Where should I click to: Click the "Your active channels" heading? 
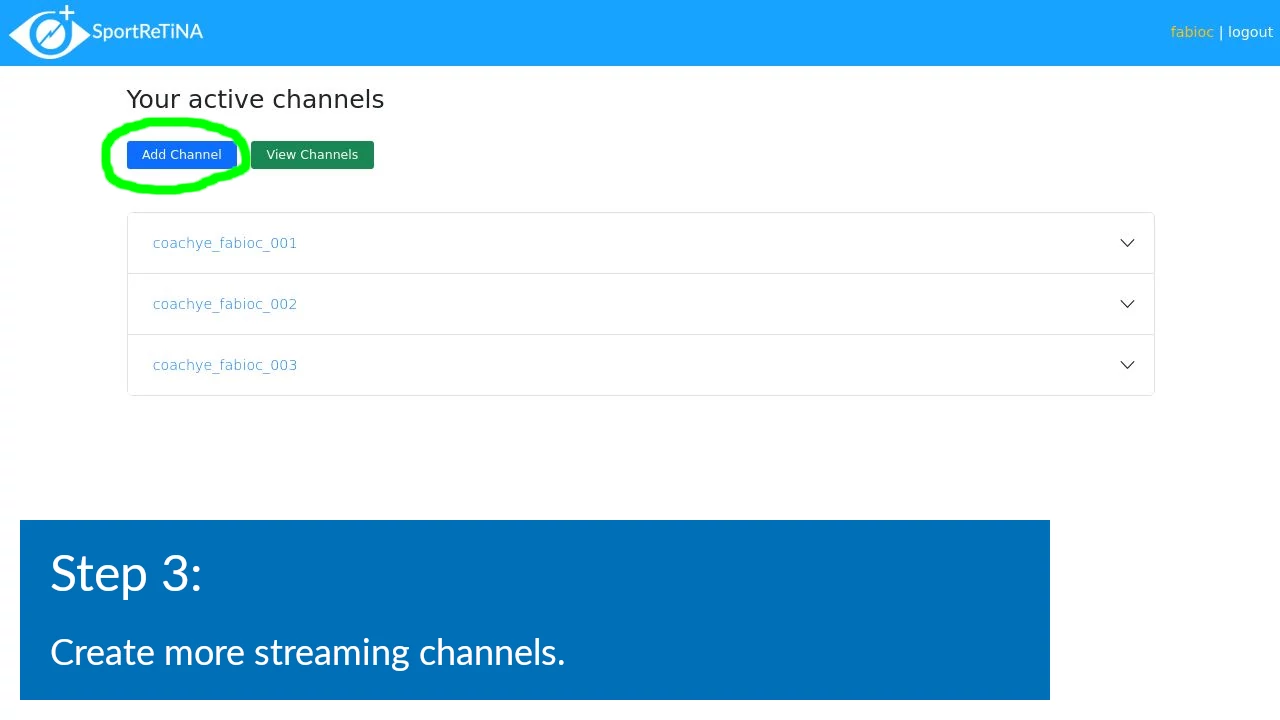(255, 100)
